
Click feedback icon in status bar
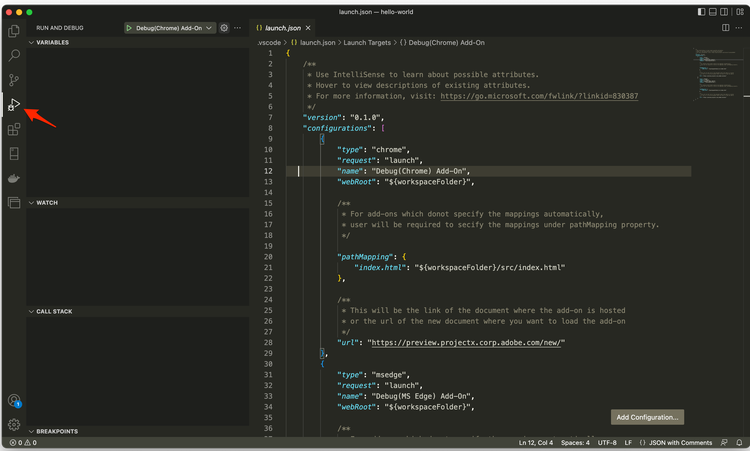point(724,443)
